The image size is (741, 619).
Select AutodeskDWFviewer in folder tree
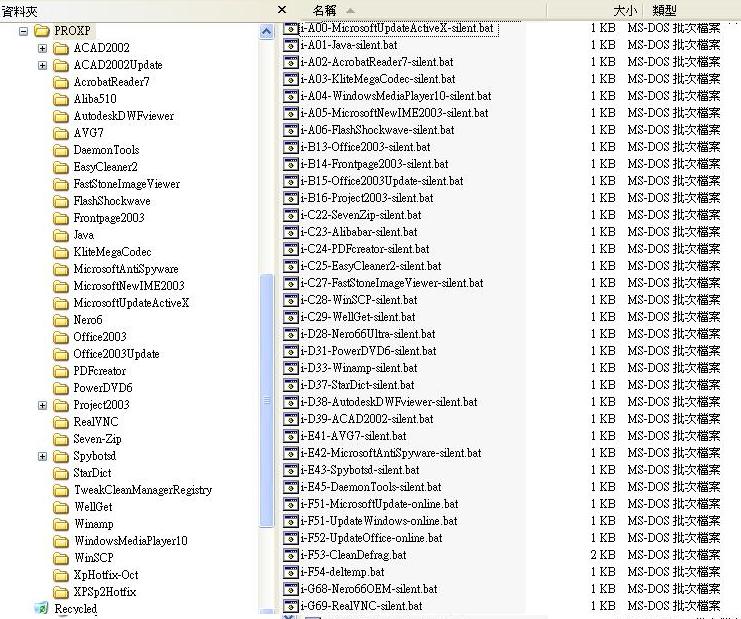pos(124,116)
